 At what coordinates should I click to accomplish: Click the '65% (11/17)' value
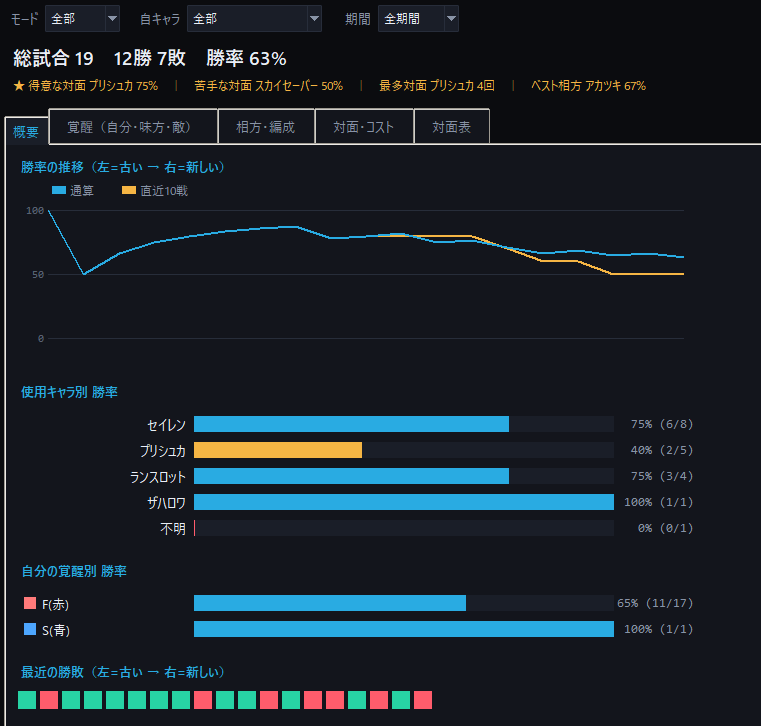(655, 603)
